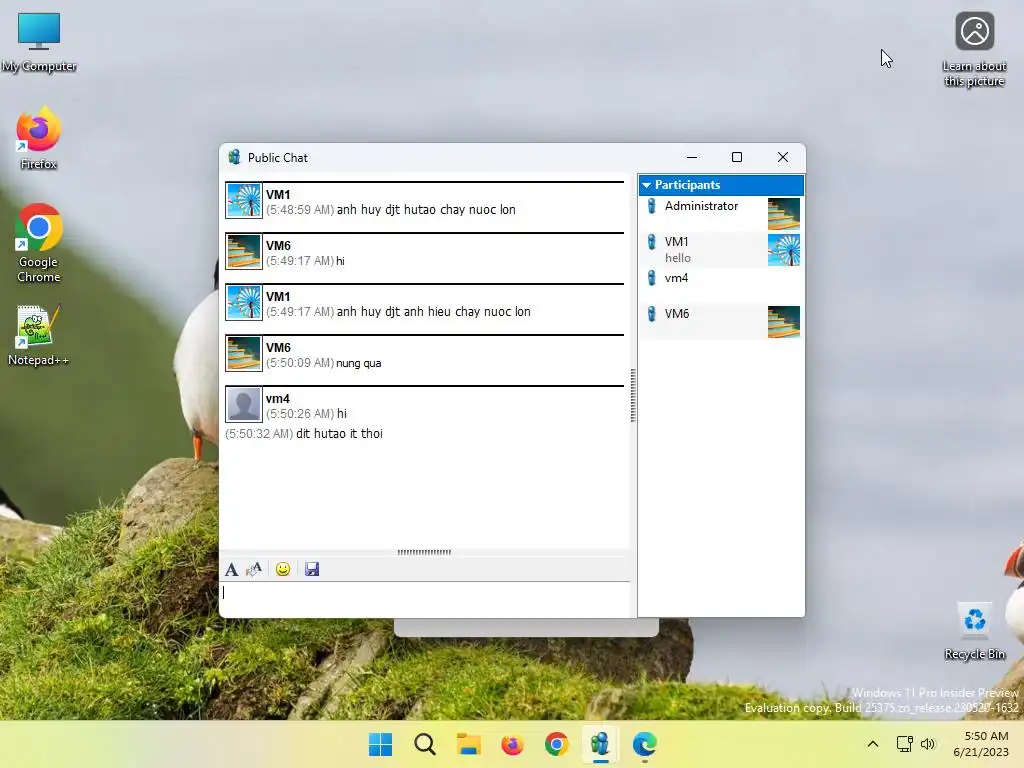Click VM6's status icon in Participants

pyautogui.click(x=651, y=314)
